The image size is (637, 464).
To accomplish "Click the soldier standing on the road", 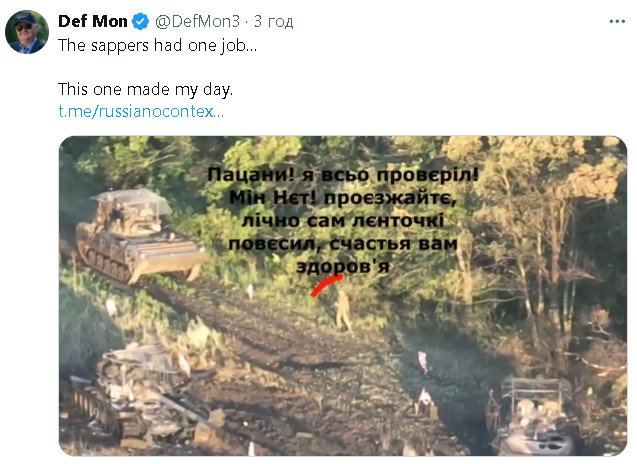I will [x=343, y=307].
